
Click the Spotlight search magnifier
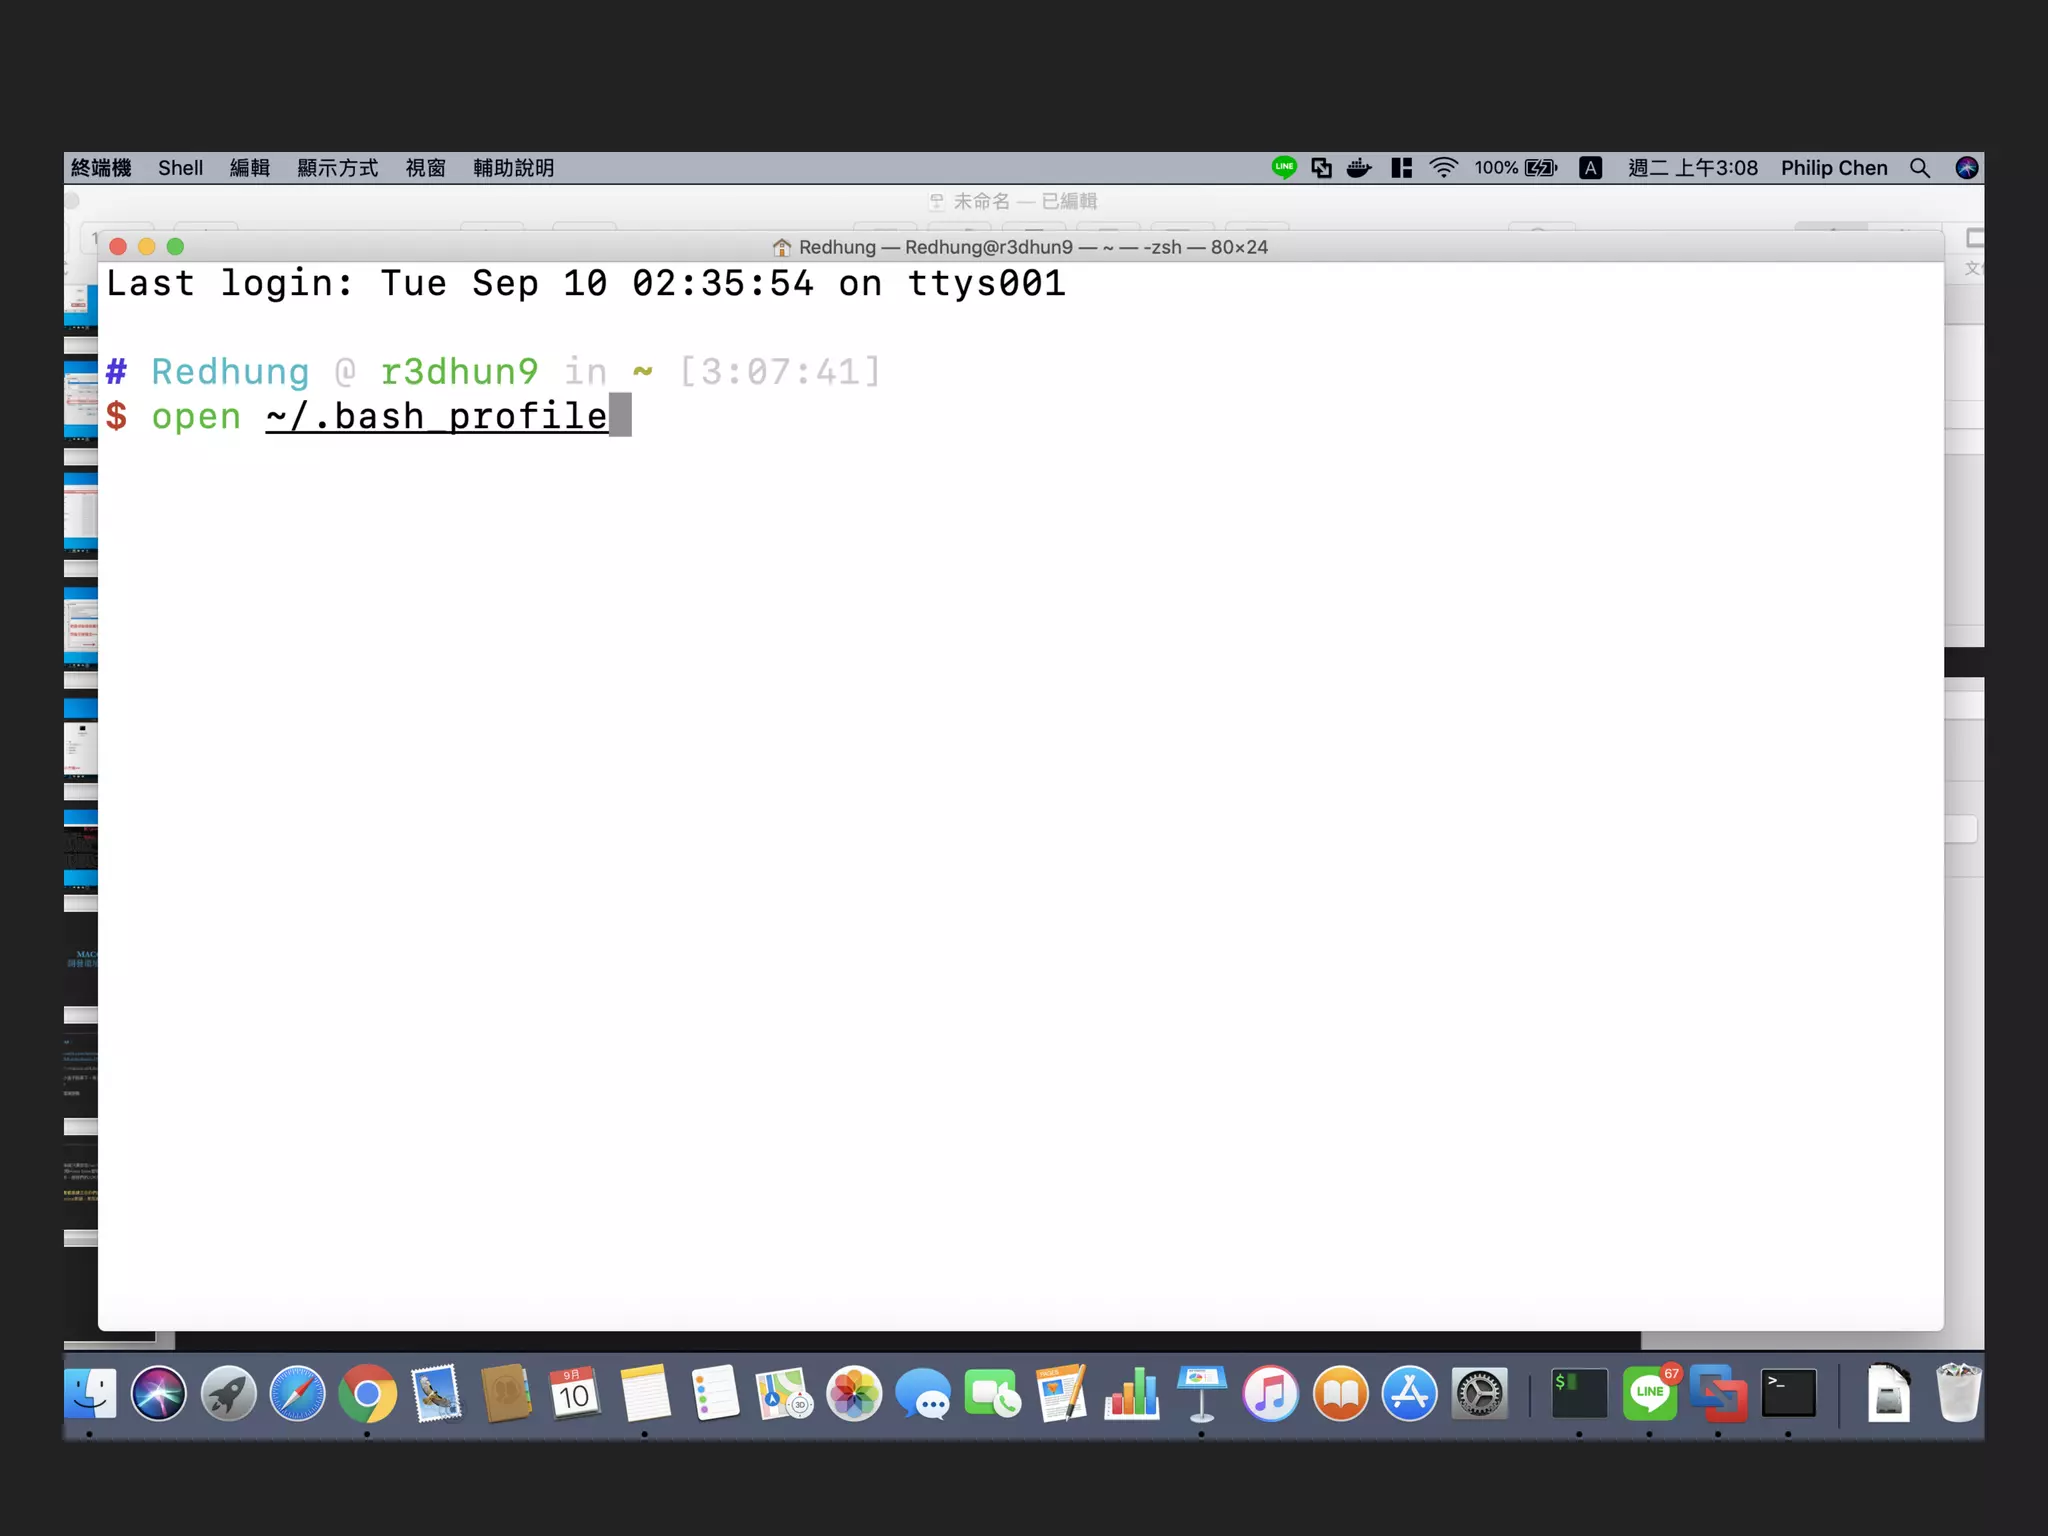1919,168
